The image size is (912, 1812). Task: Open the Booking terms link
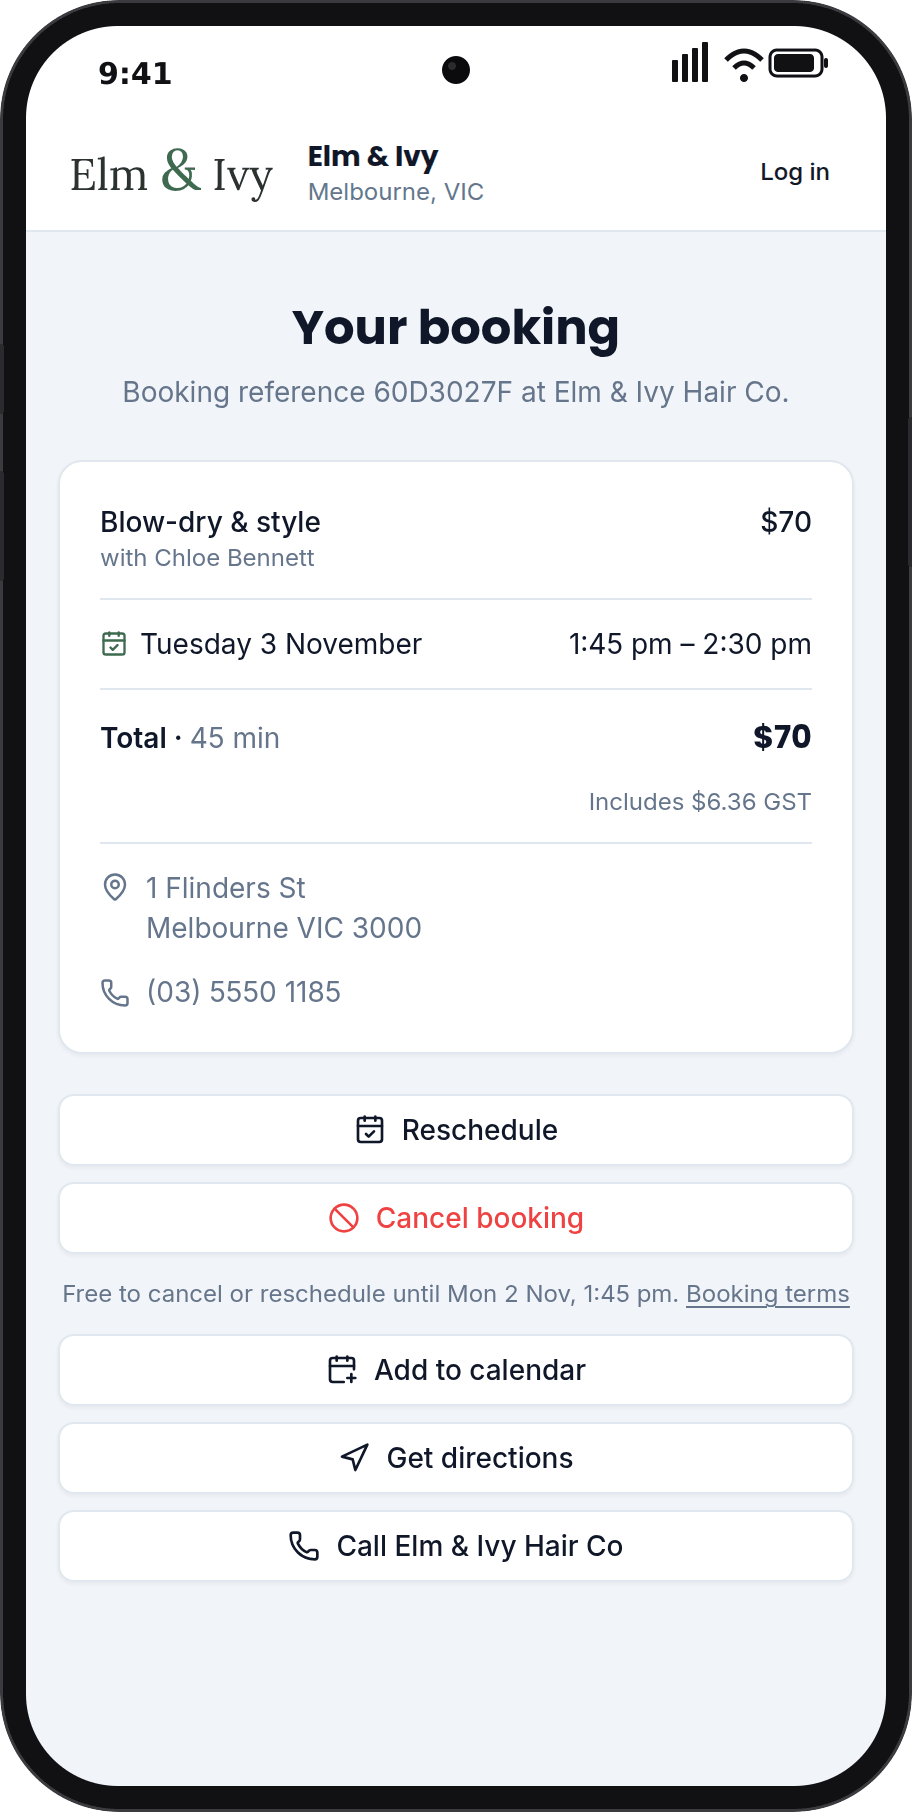pyautogui.click(x=768, y=1294)
